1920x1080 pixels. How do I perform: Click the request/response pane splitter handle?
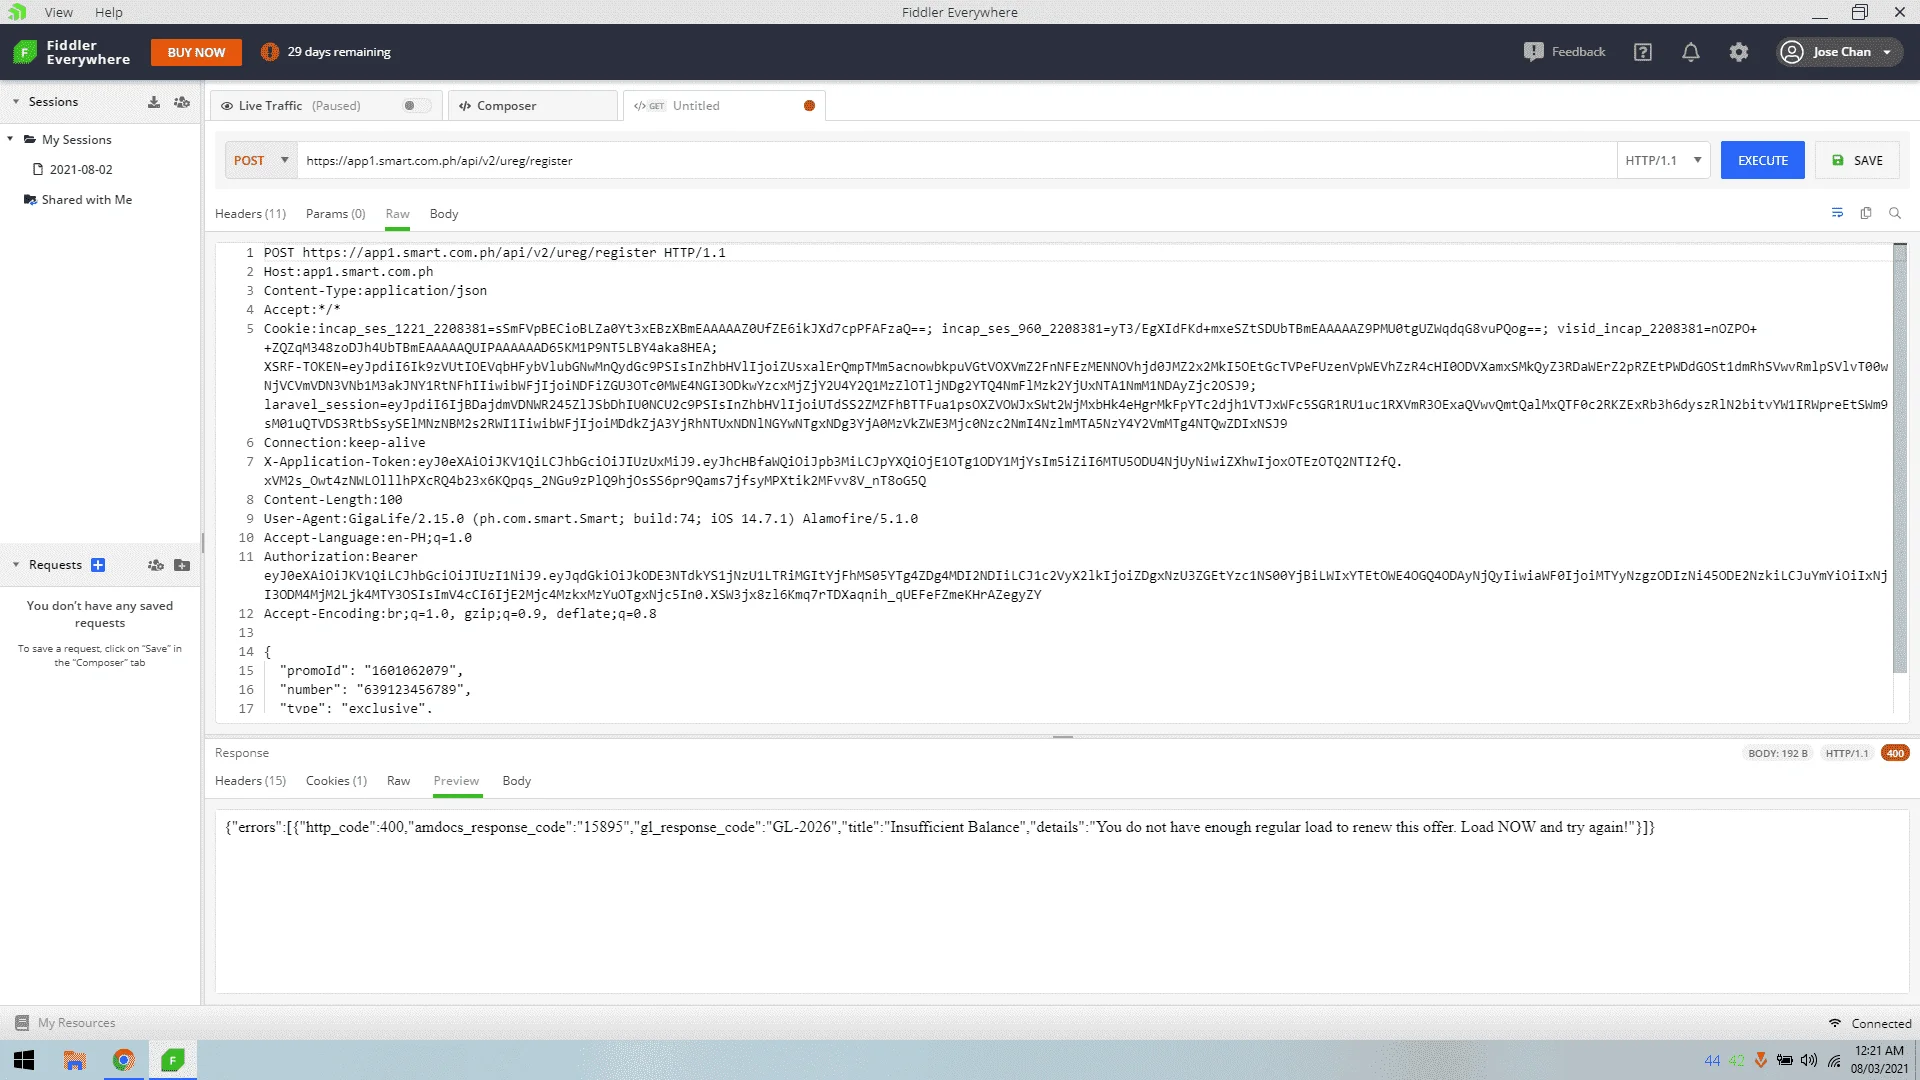click(x=1062, y=737)
